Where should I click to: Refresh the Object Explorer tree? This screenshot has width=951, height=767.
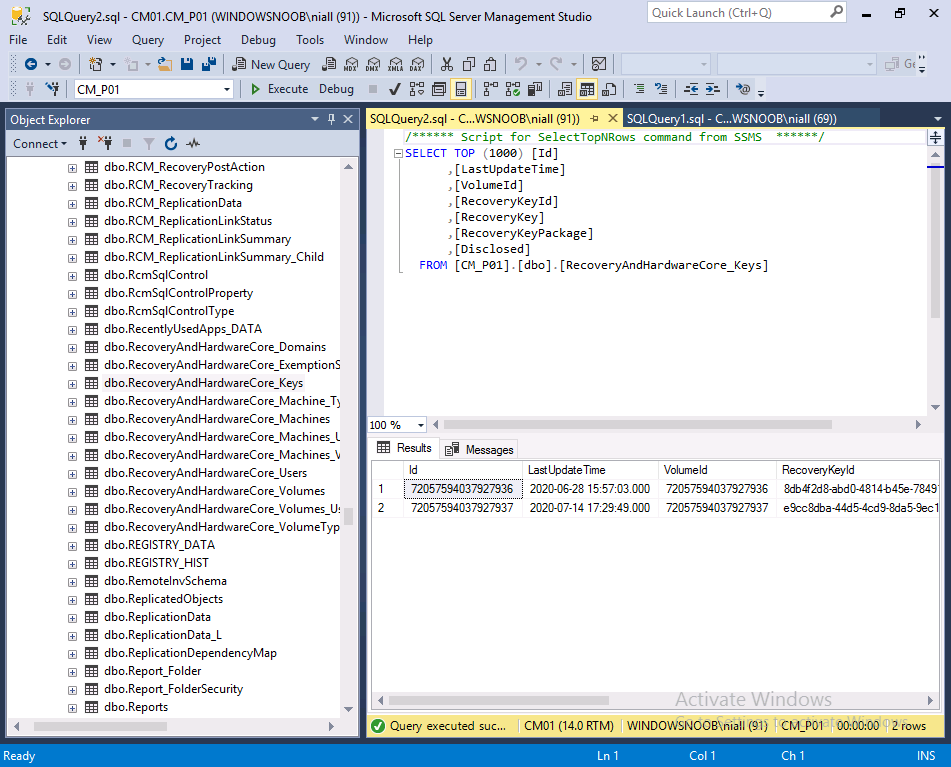coord(171,144)
